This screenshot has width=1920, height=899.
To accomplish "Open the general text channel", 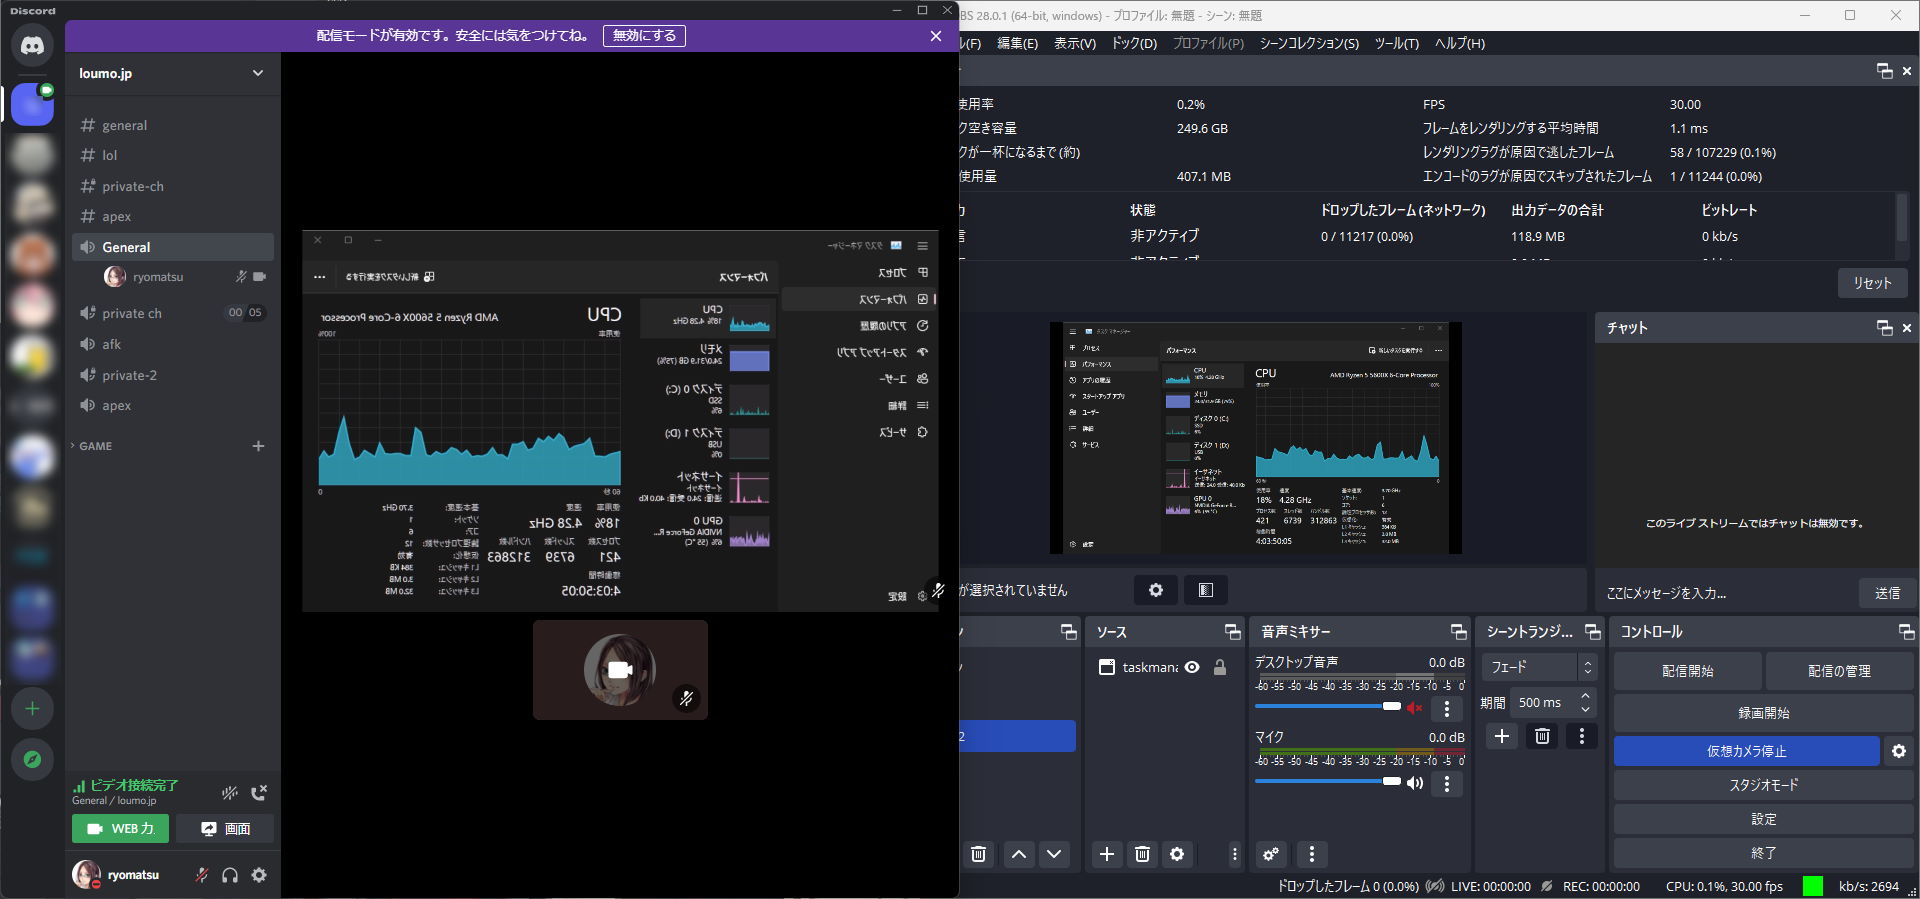I will point(172,125).
